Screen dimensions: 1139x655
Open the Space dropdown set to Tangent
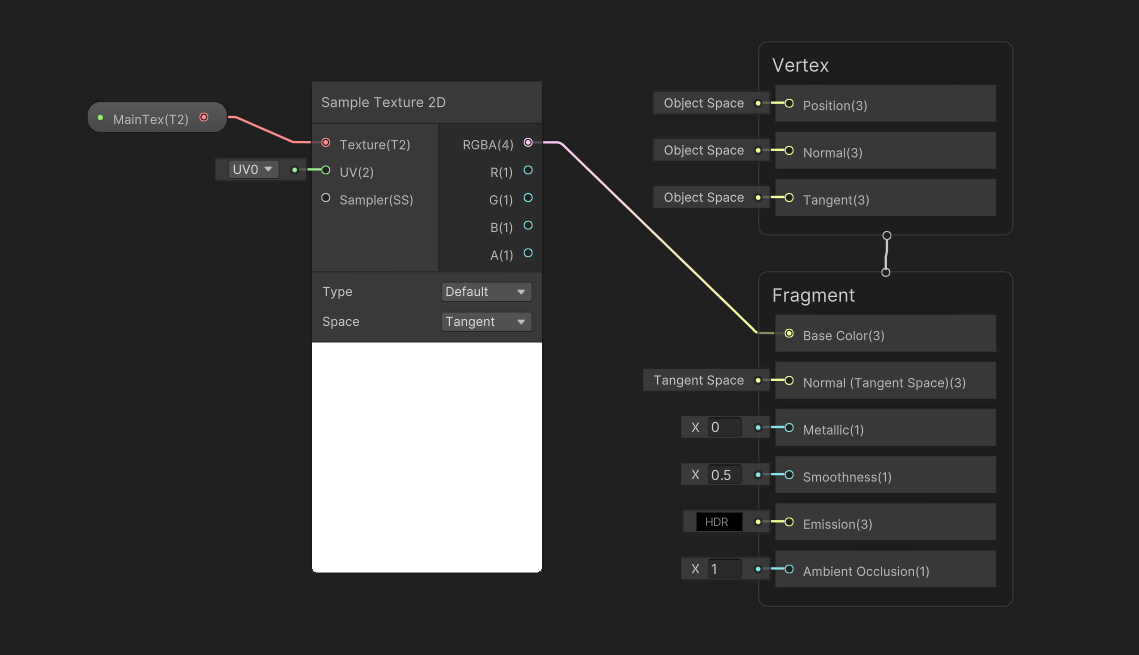[x=486, y=322]
